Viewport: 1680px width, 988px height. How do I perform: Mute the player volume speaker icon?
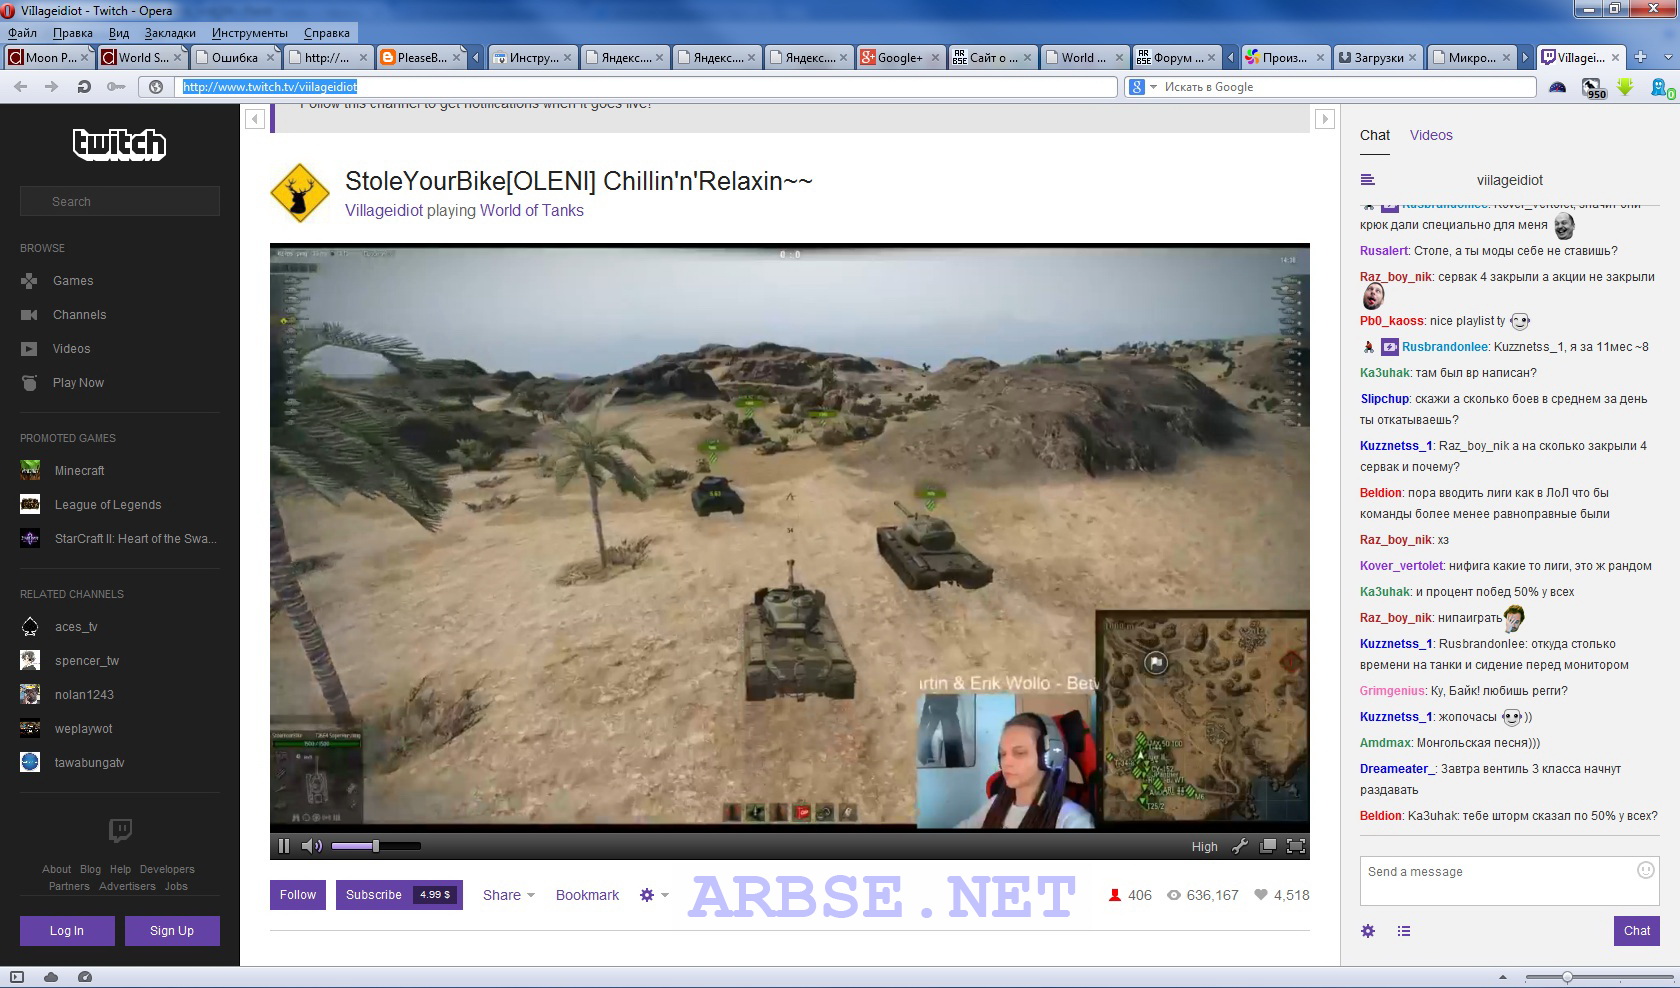point(312,846)
